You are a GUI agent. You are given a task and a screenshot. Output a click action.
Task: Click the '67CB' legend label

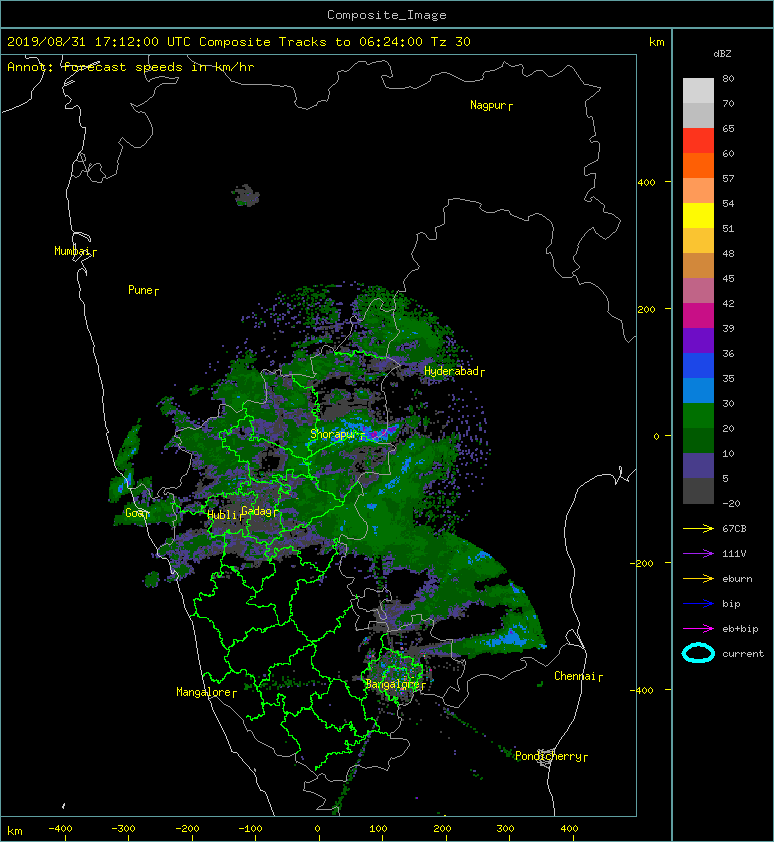734,528
